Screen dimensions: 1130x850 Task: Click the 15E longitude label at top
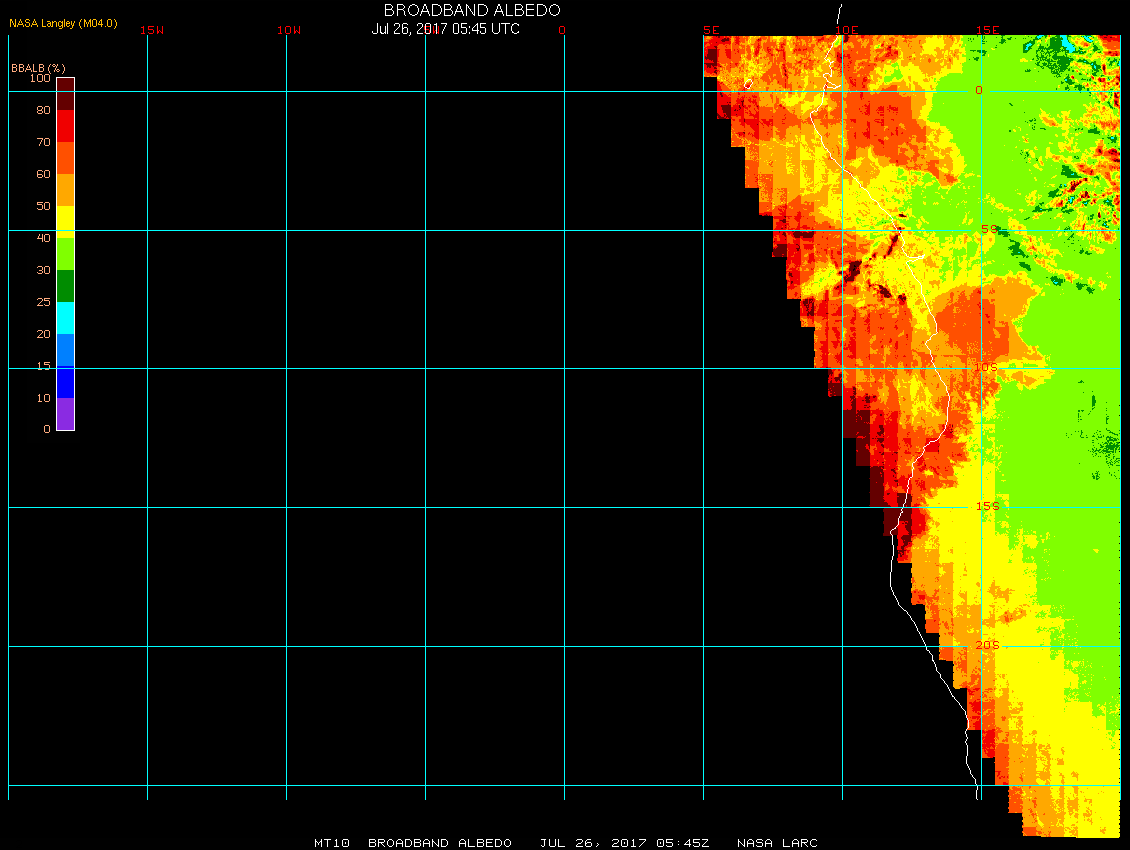[988, 30]
